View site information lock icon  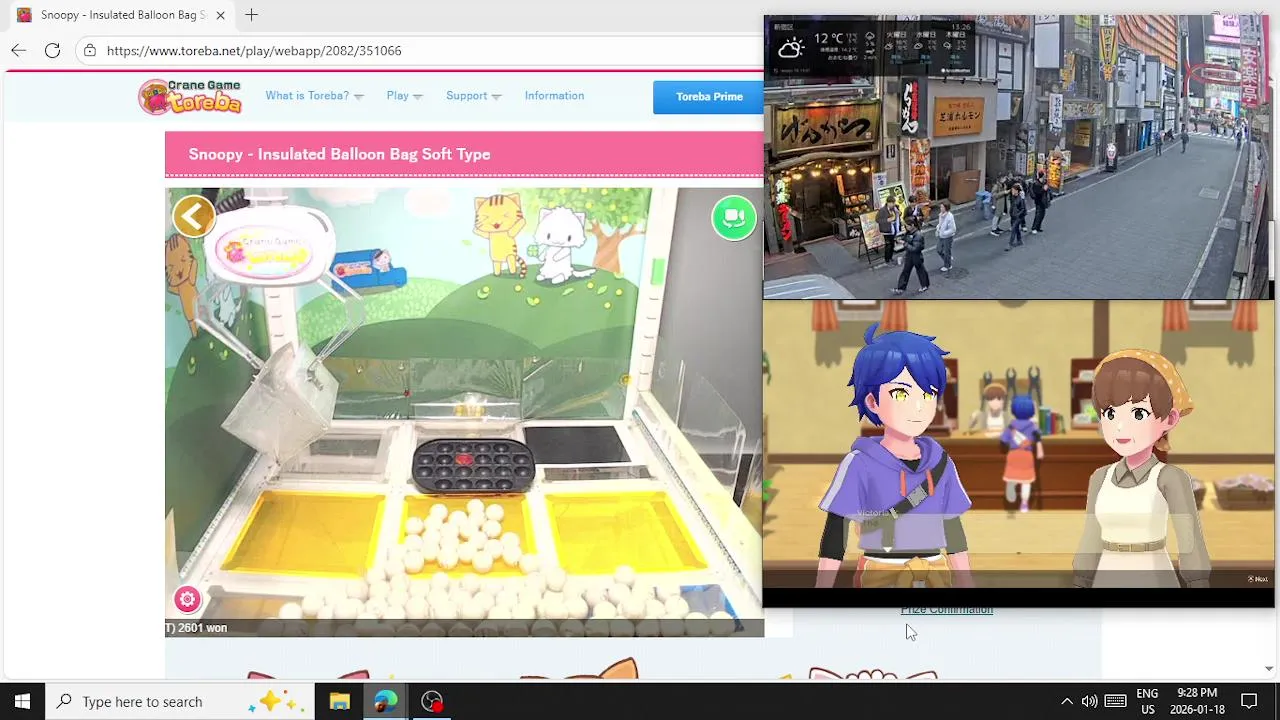click(90, 50)
